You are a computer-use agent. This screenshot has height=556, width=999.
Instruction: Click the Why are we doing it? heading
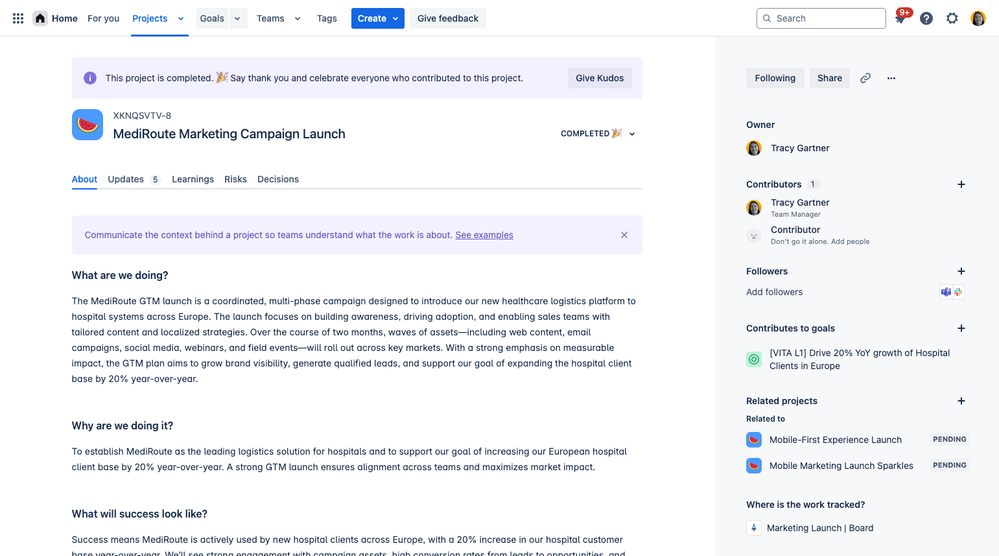pos(122,426)
